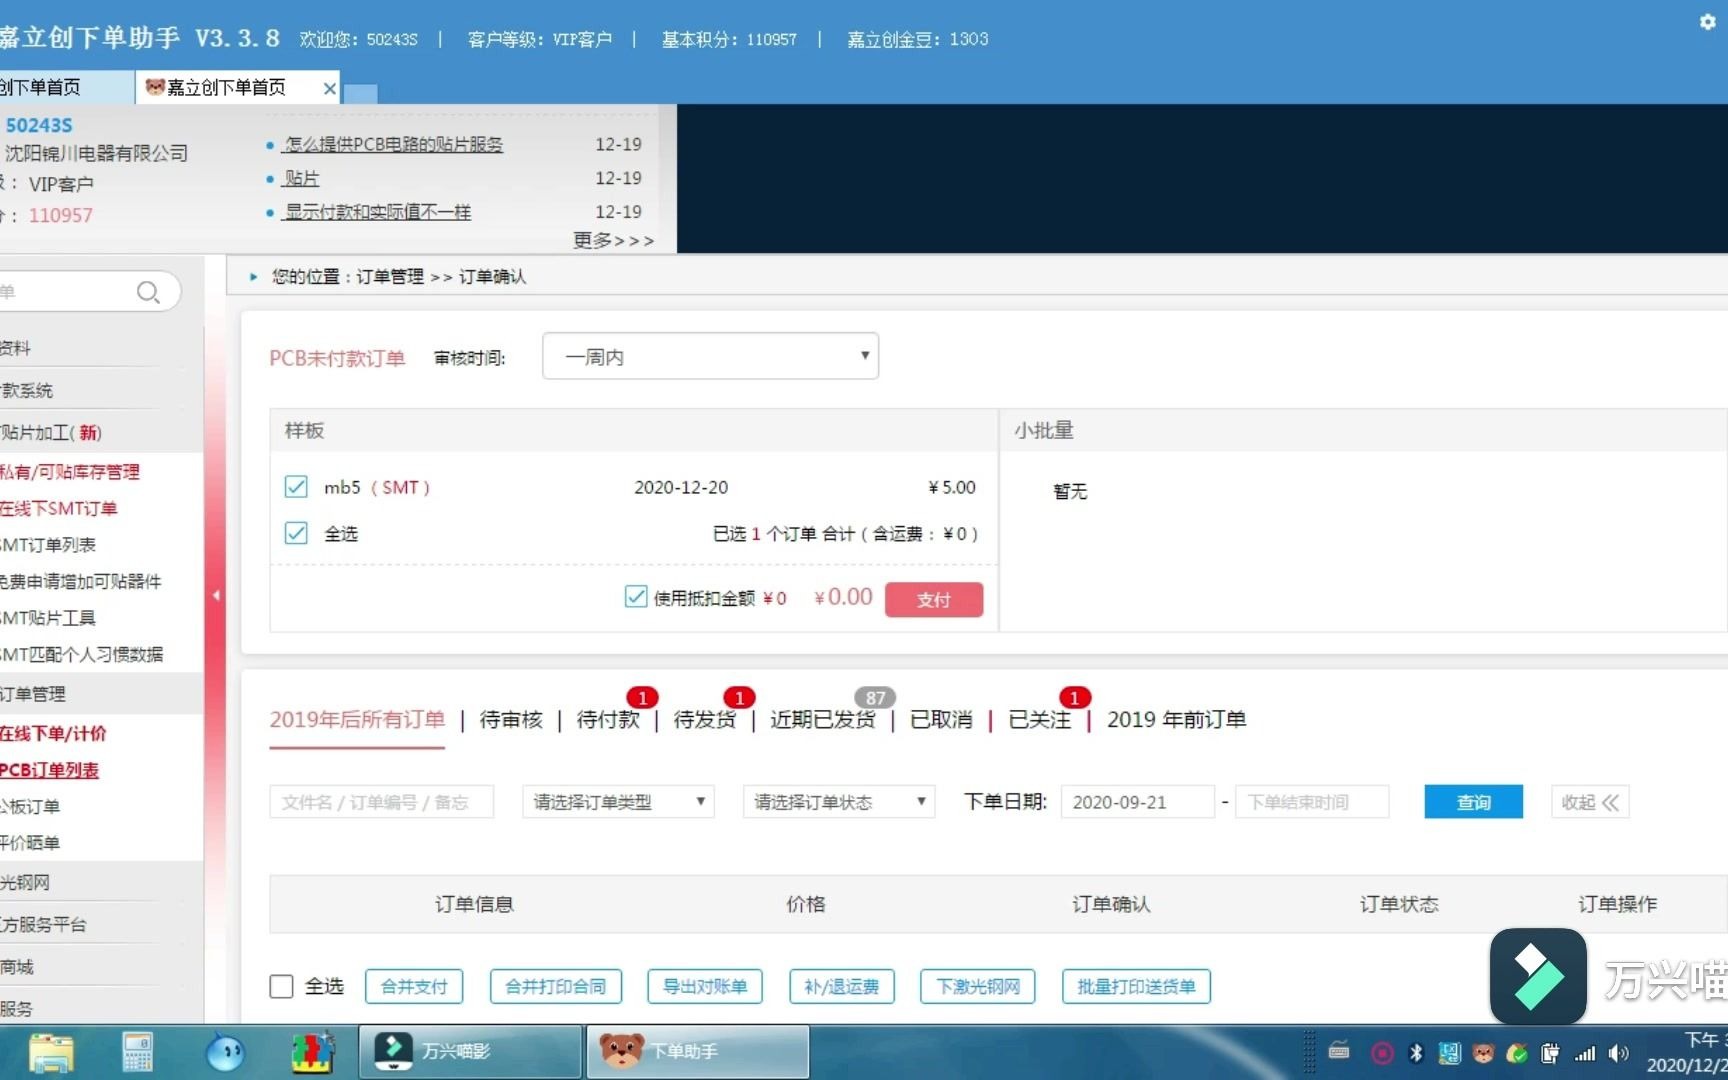
Task: Click the red 支付 button
Action: coord(934,599)
